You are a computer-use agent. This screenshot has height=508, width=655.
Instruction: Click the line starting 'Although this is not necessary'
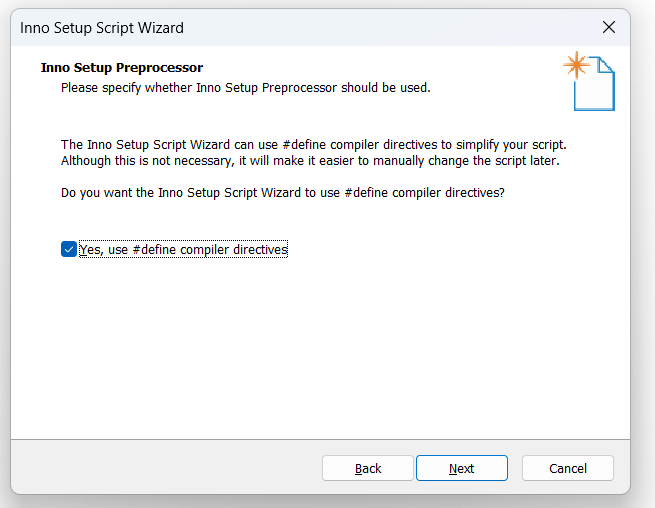pos(310,161)
